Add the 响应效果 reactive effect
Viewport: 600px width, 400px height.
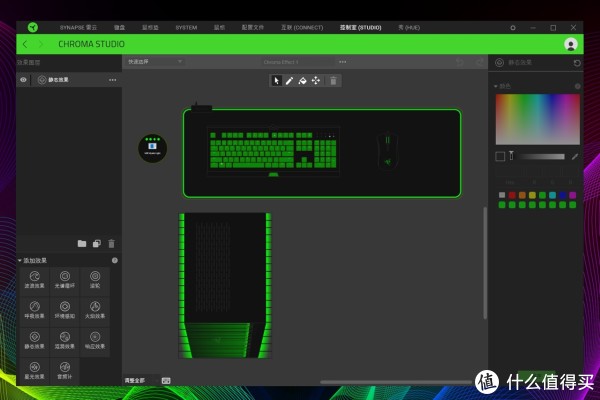click(x=95, y=341)
